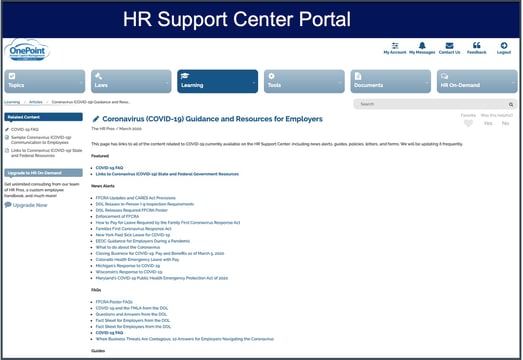Click the Upgrade to HR On-Demand panel header
The width and height of the screenshot is (523, 360).
43,173
